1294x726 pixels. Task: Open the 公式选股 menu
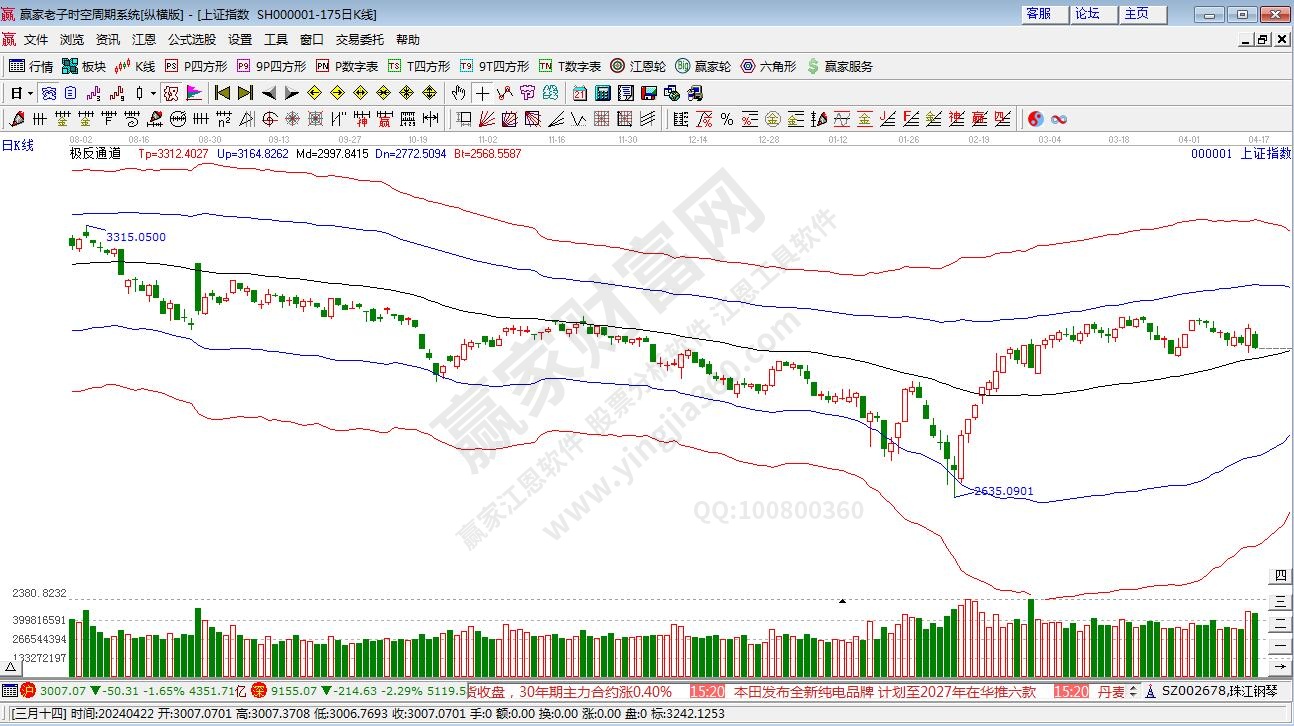click(x=191, y=40)
